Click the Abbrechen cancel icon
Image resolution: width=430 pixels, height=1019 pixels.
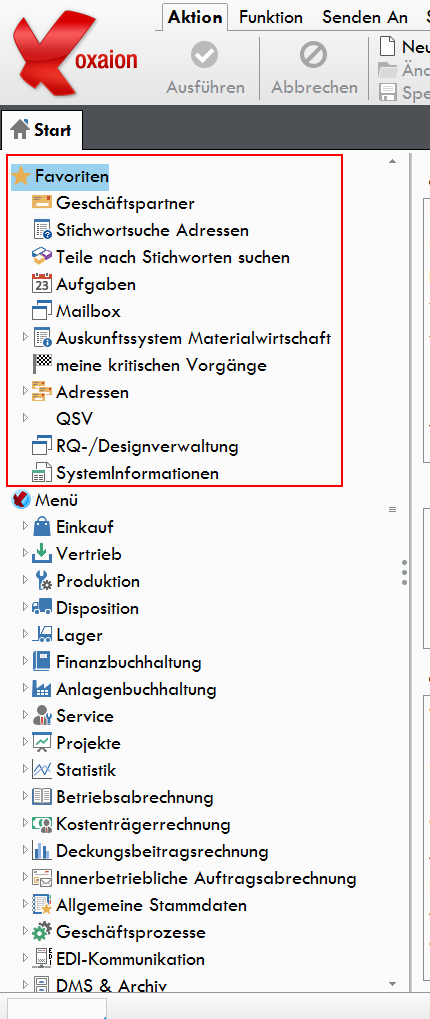pyautogui.click(x=313, y=56)
